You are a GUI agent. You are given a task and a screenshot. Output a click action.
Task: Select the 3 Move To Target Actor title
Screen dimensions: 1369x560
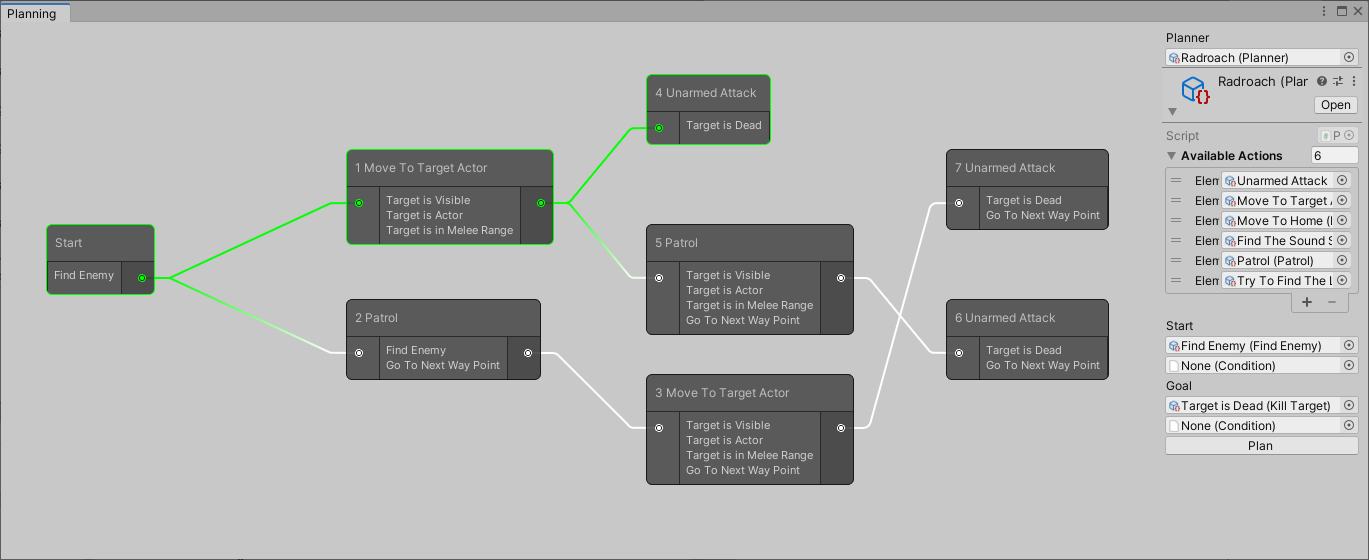click(x=721, y=393)
